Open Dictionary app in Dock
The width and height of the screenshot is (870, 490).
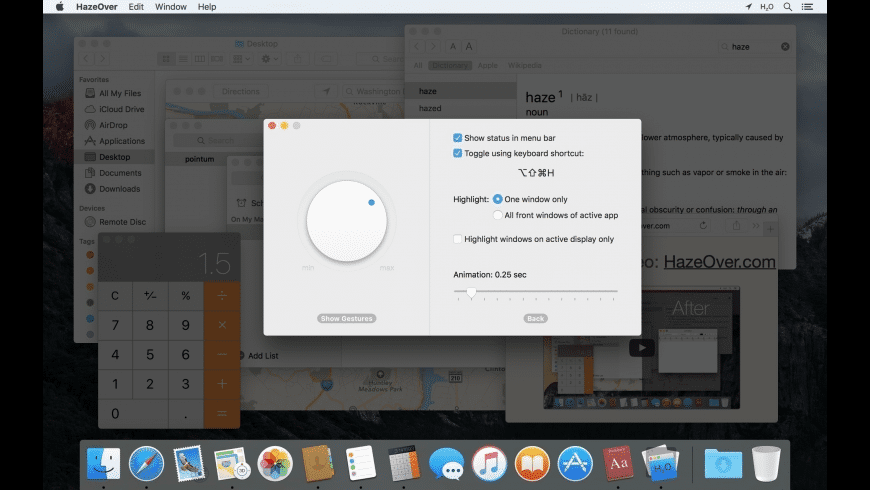click(618, 463)
